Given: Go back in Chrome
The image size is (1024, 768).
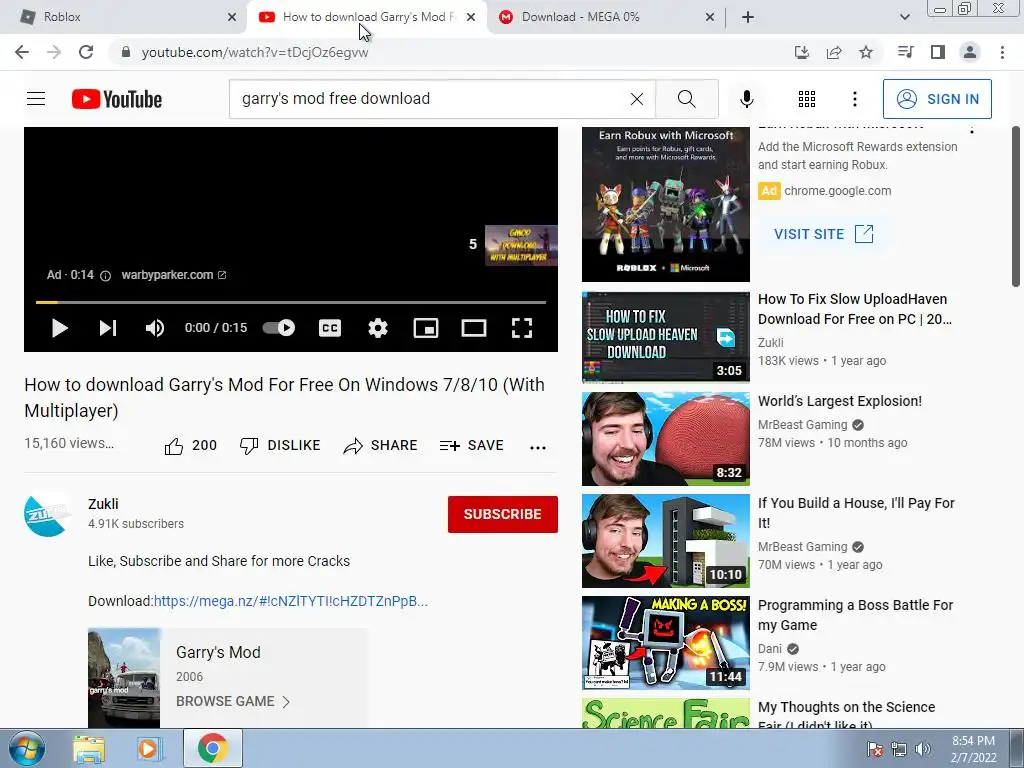Looking at the screenshot, I should pos(22,52).
